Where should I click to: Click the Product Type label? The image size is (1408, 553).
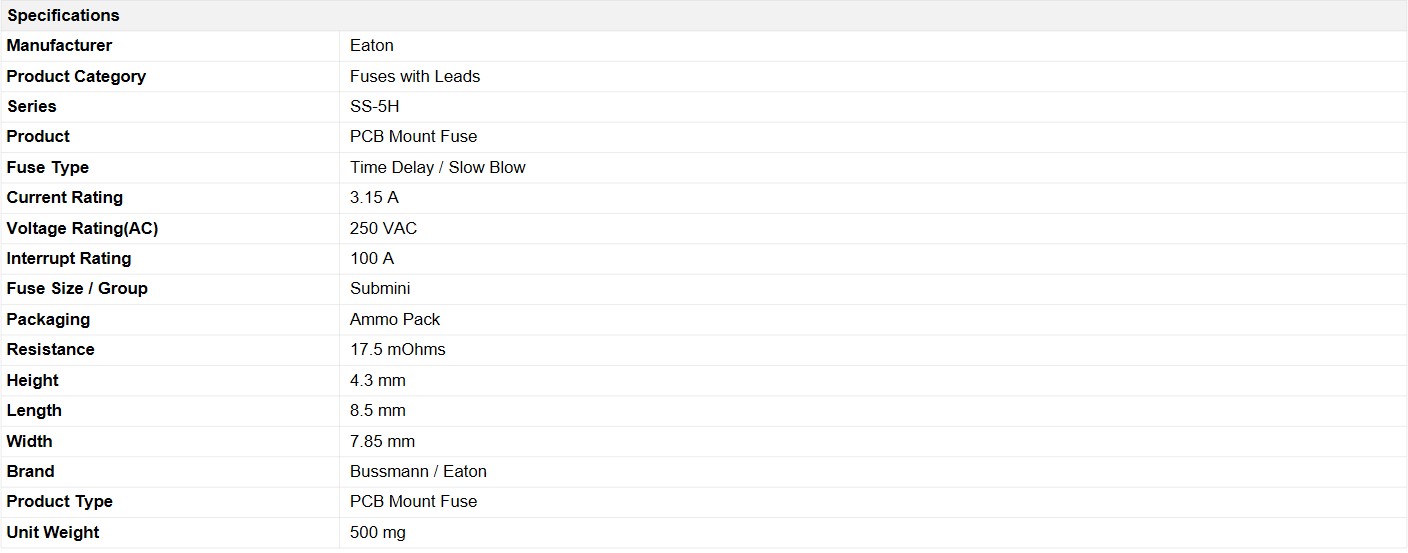click(60, 501)
